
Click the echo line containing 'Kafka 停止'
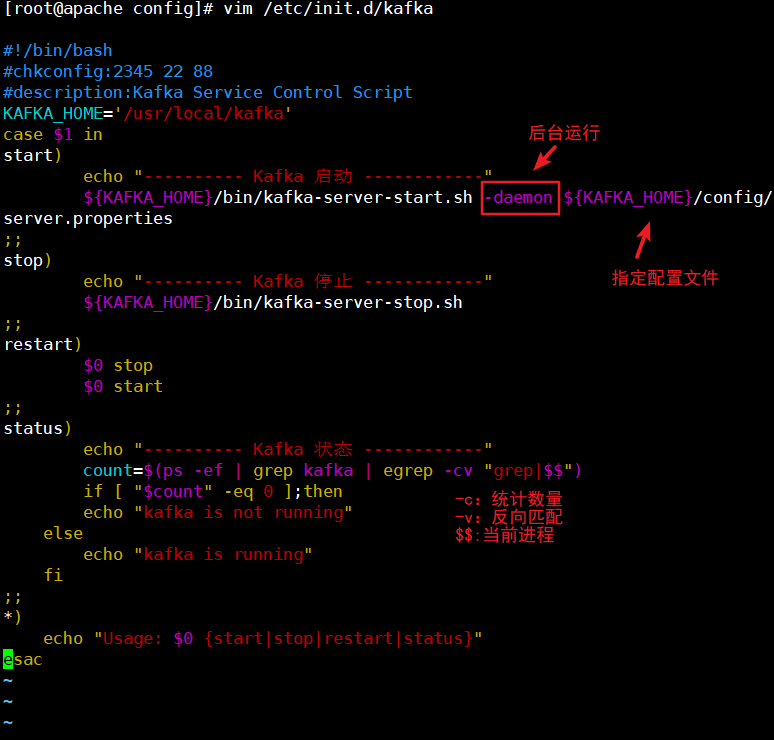(288, 282)
